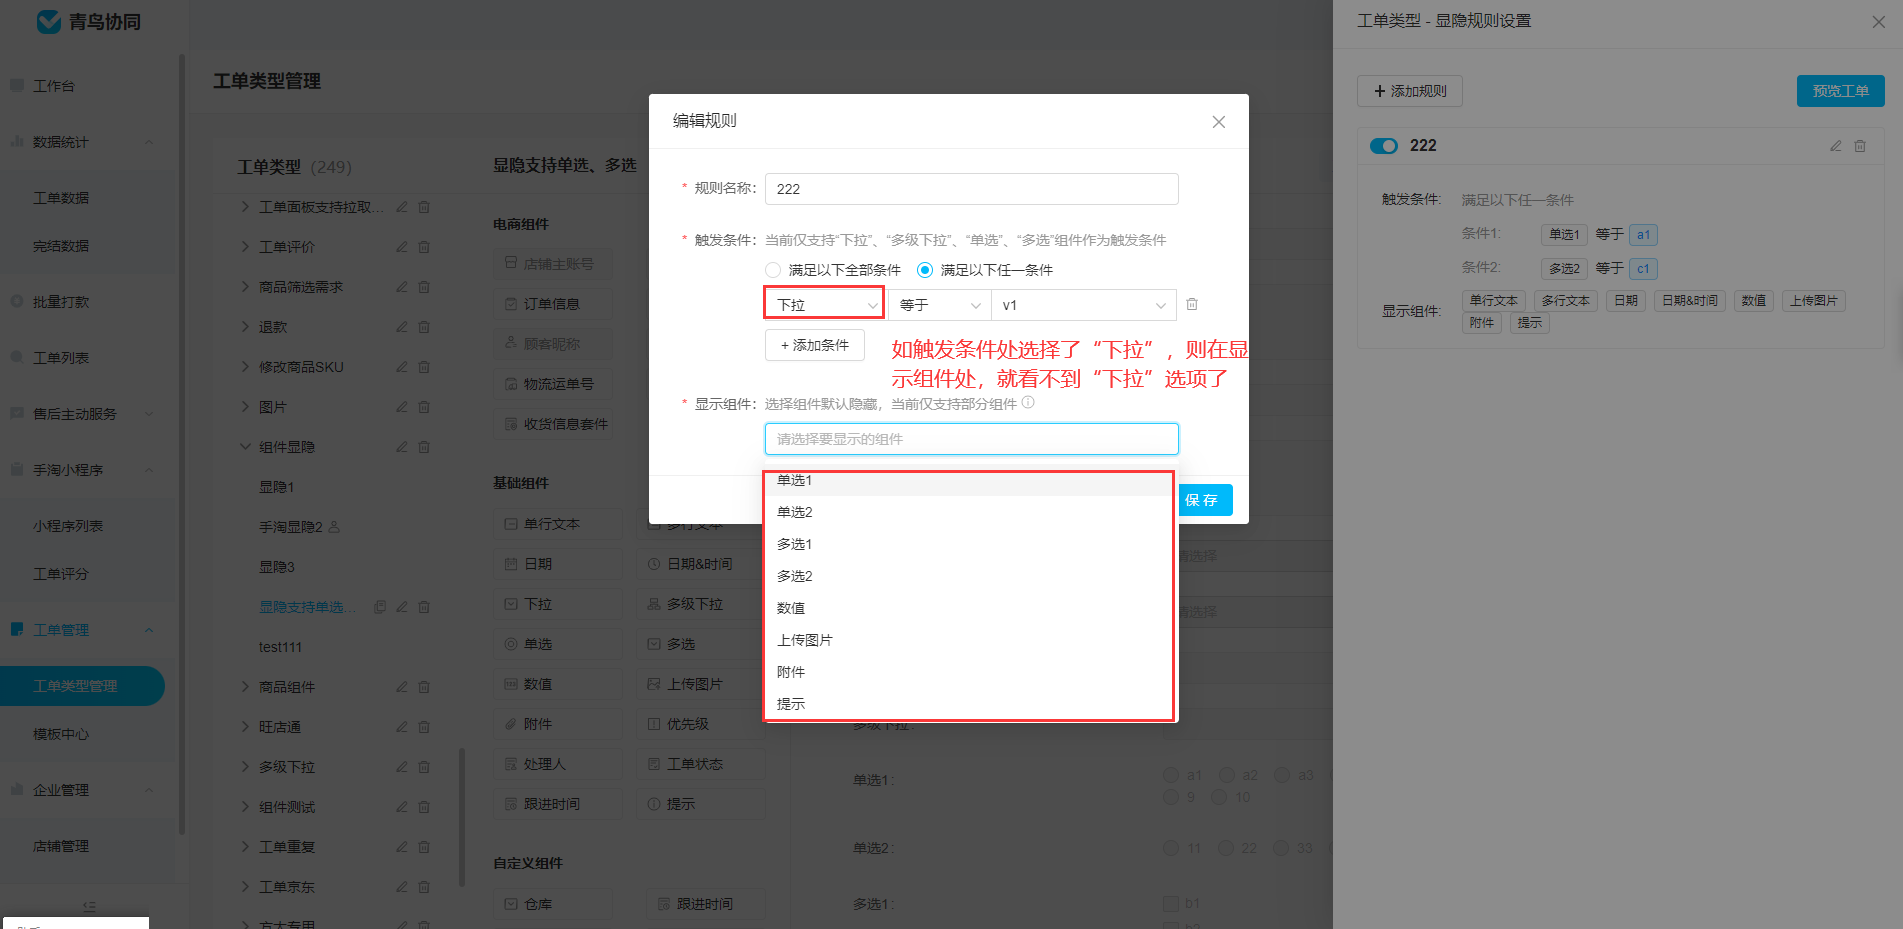Click the 添加条件 button
Screen dimensions: 1903x929
coord(815,345)
